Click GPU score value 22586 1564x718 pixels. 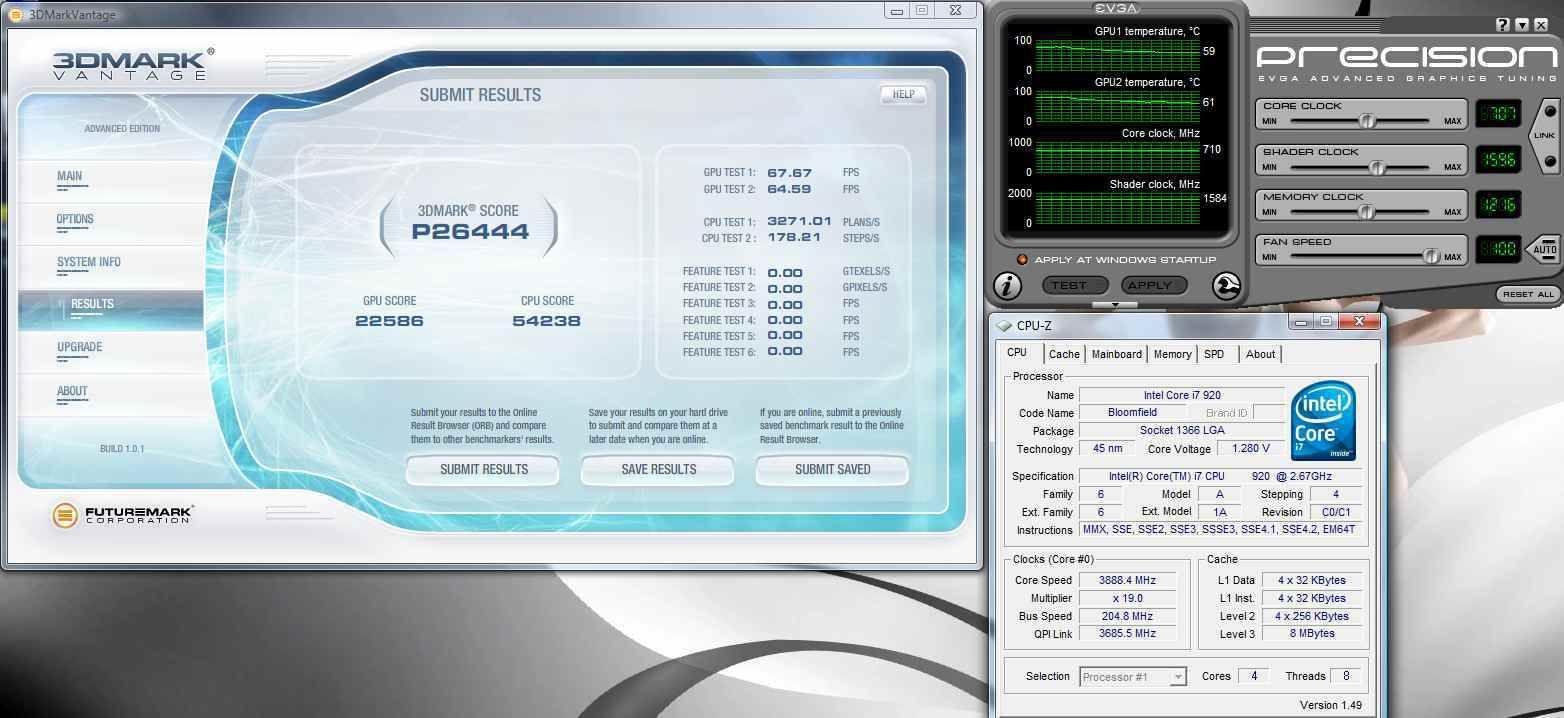389,321
